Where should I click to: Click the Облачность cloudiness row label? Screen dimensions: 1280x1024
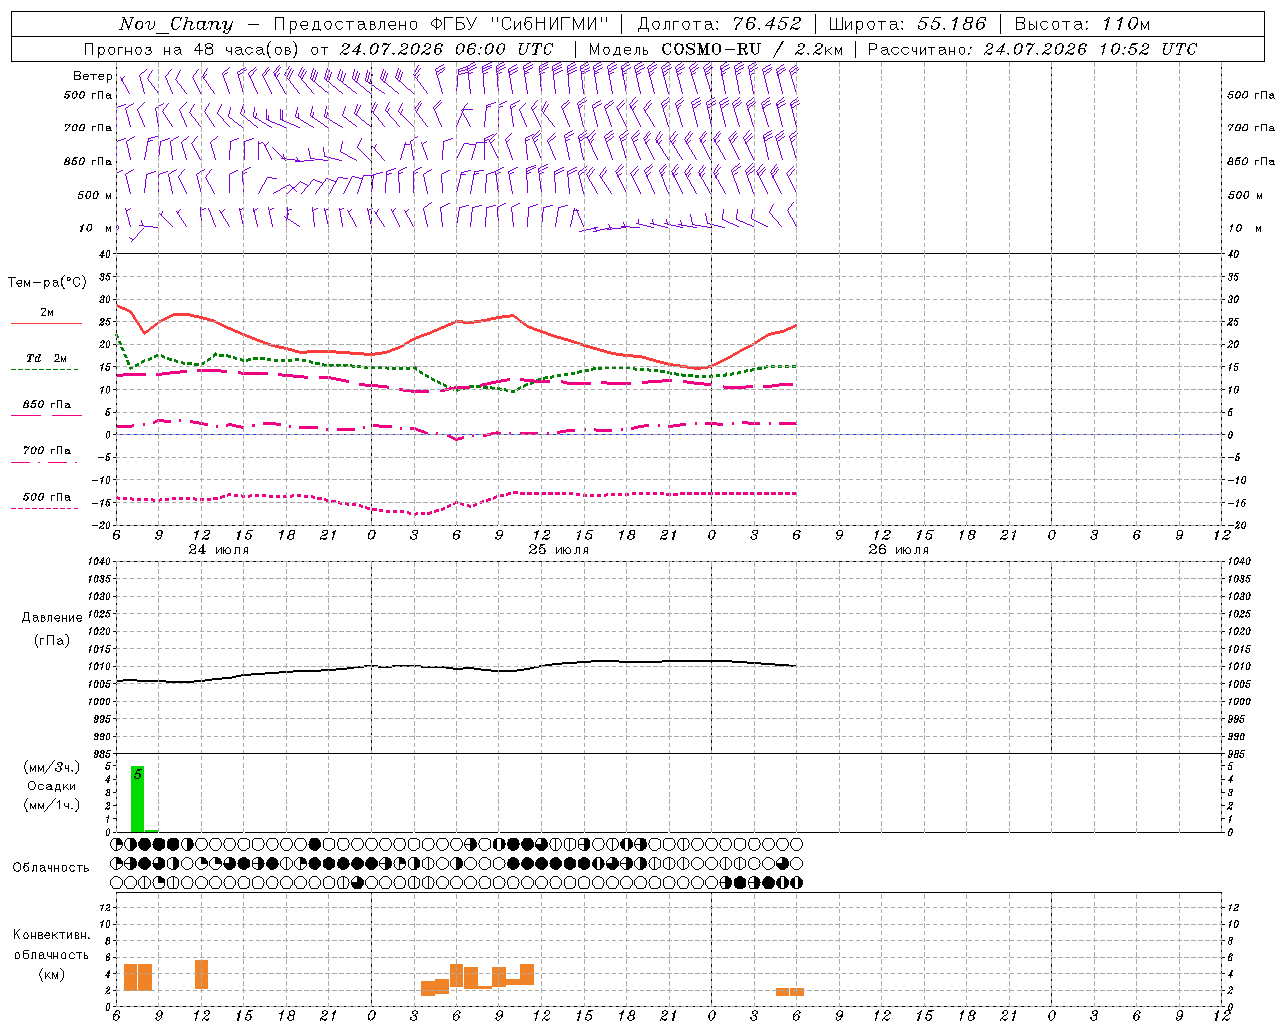tap(51, 867)
